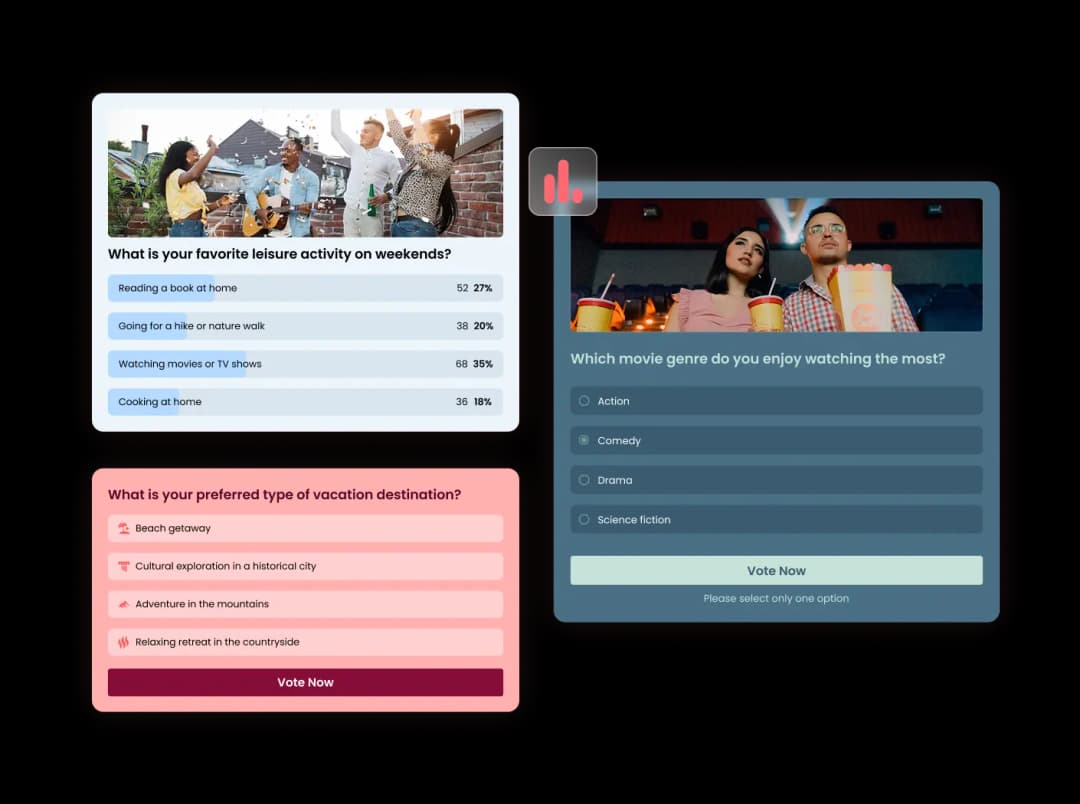The image size is (1080, 804).
Task: Click the dark red Vote Now button
Action: coord(305,682)
